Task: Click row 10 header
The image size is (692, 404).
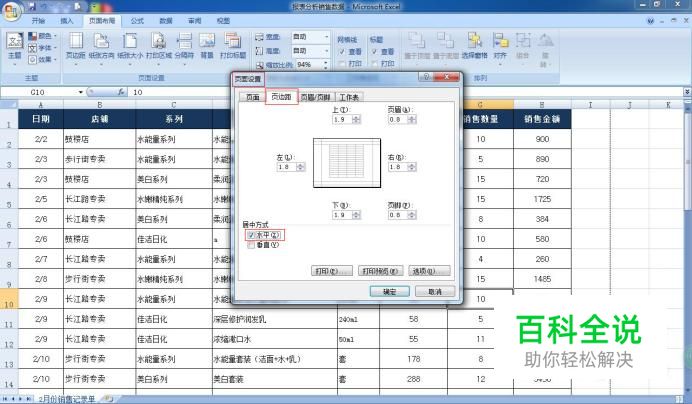Action: point(9,299)
